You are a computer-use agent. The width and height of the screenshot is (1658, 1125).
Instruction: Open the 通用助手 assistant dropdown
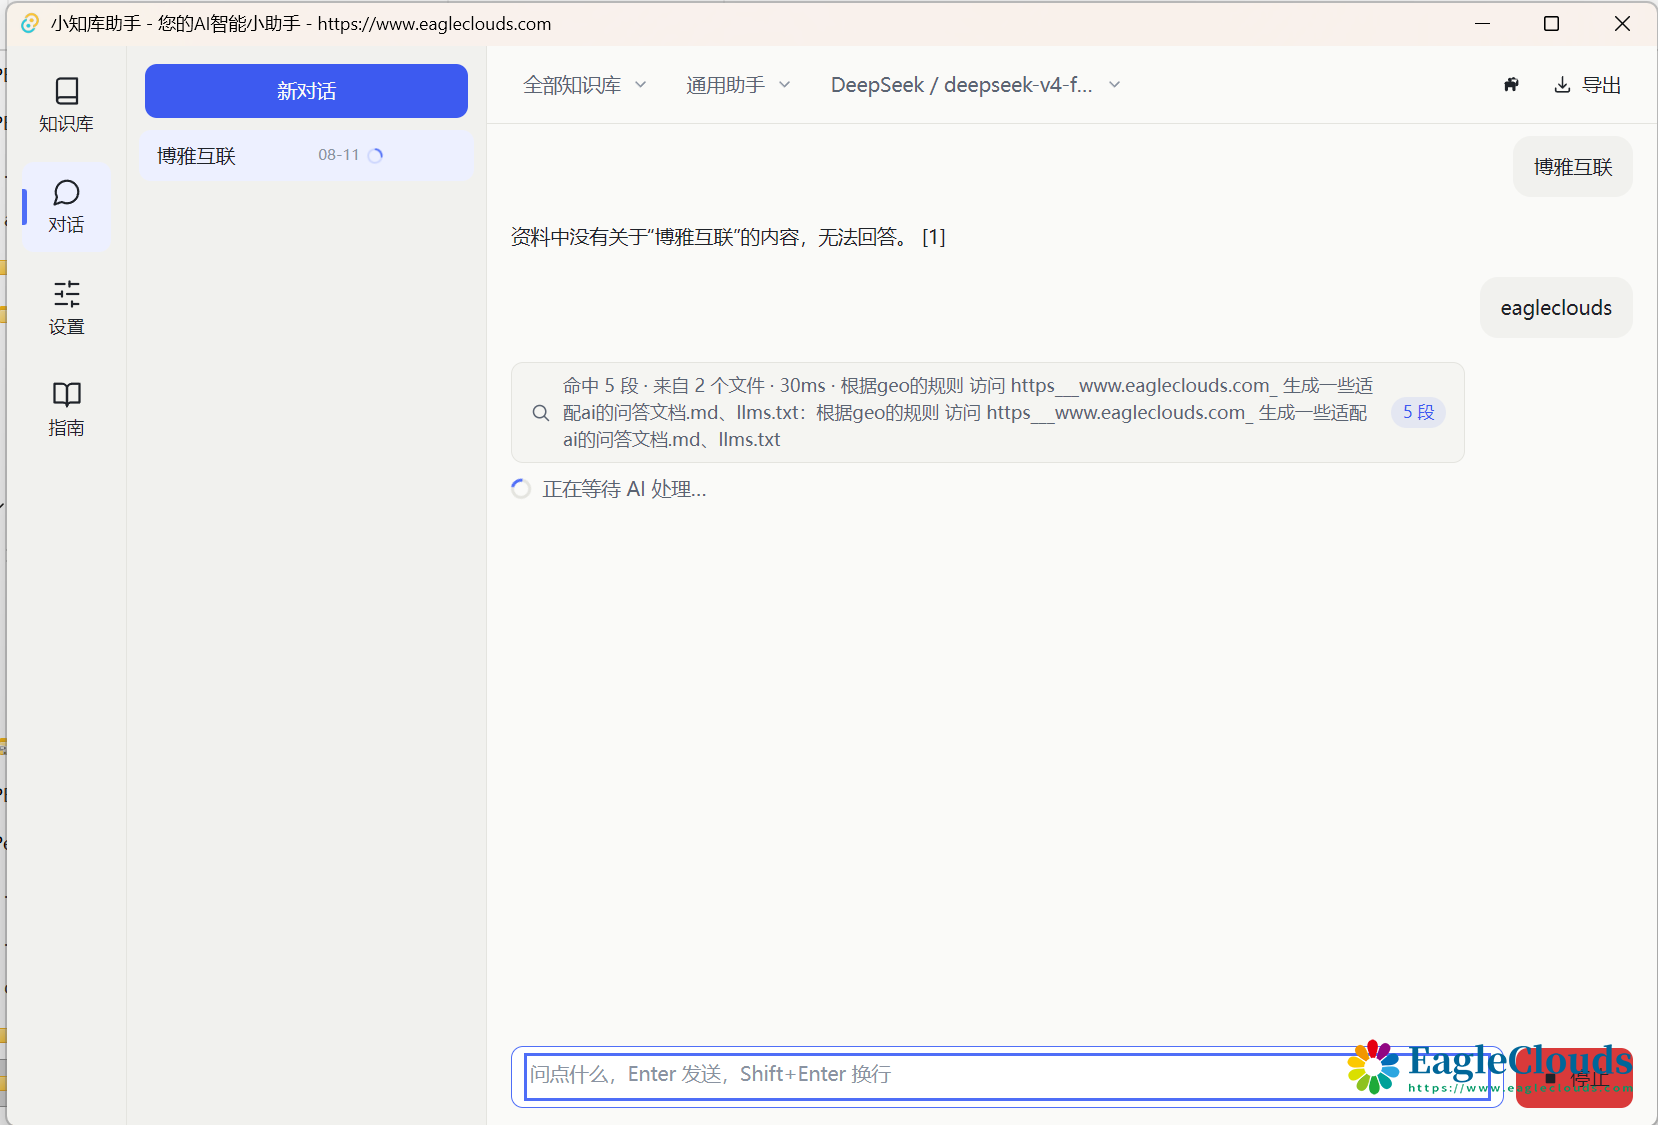click(738, 85)
